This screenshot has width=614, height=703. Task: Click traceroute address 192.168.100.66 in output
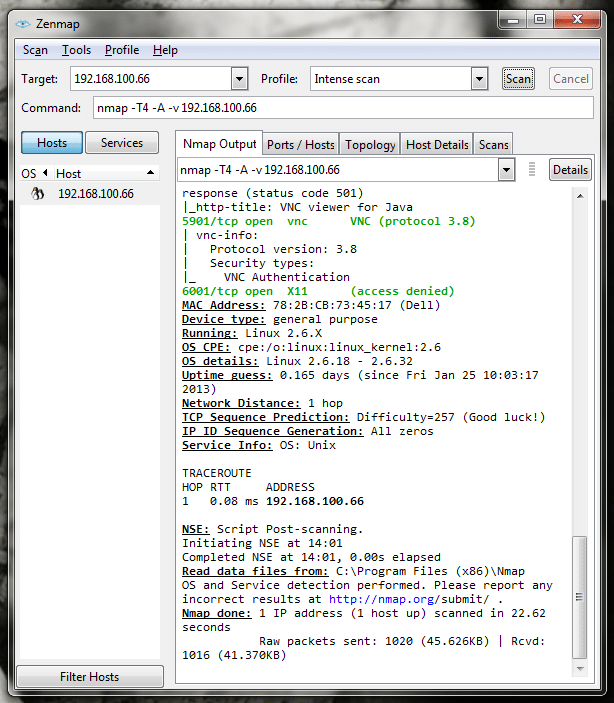point(315,501)
